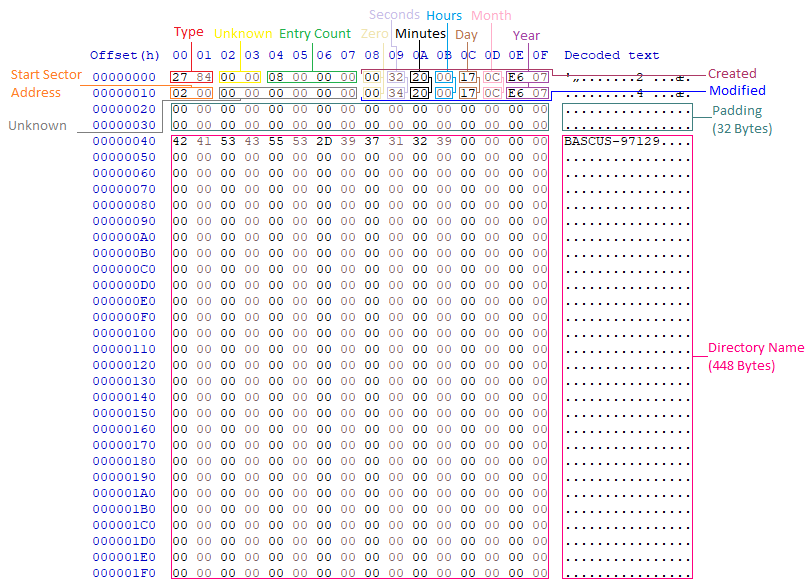Click the Directory Name (448 Bytes) label
The image size is (809, 588).
click(755, 356)
